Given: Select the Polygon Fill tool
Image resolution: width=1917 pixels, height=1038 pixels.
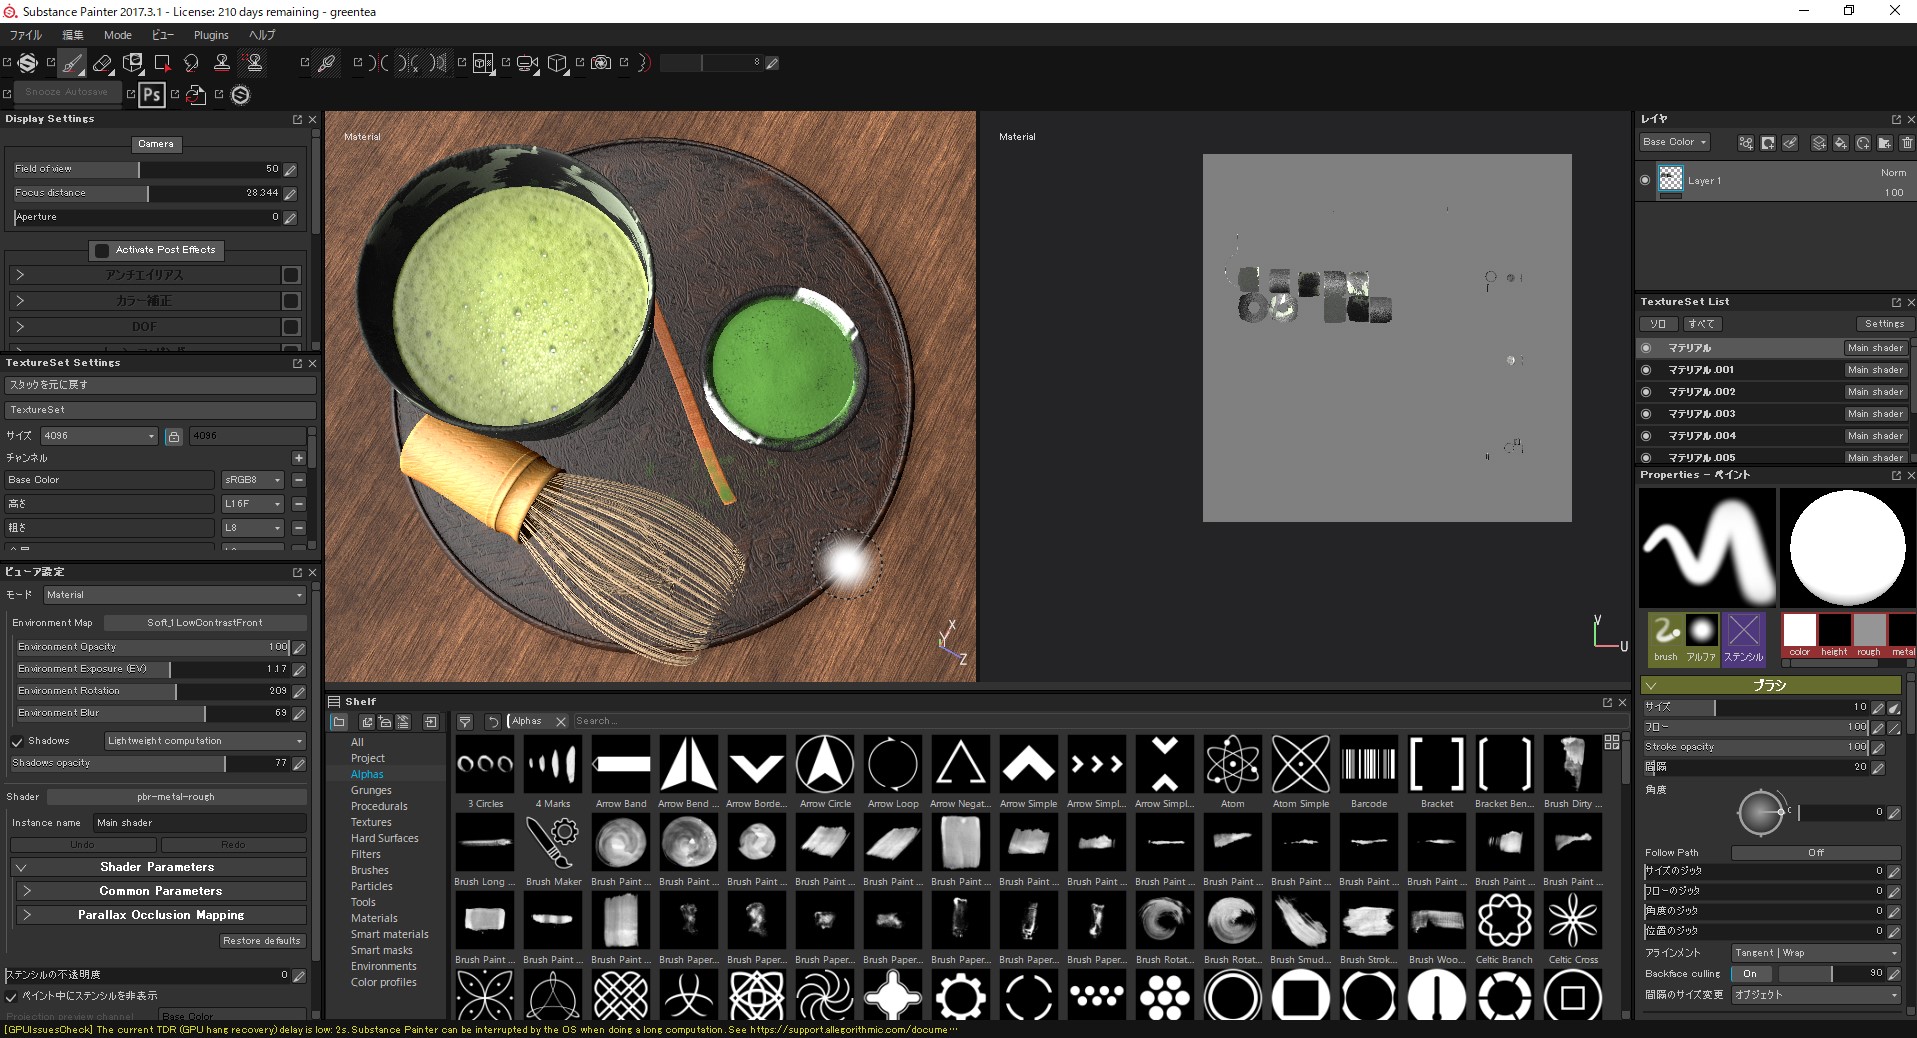Looking at the screenshot, I should pyautogui.click(x=162, y=63).
